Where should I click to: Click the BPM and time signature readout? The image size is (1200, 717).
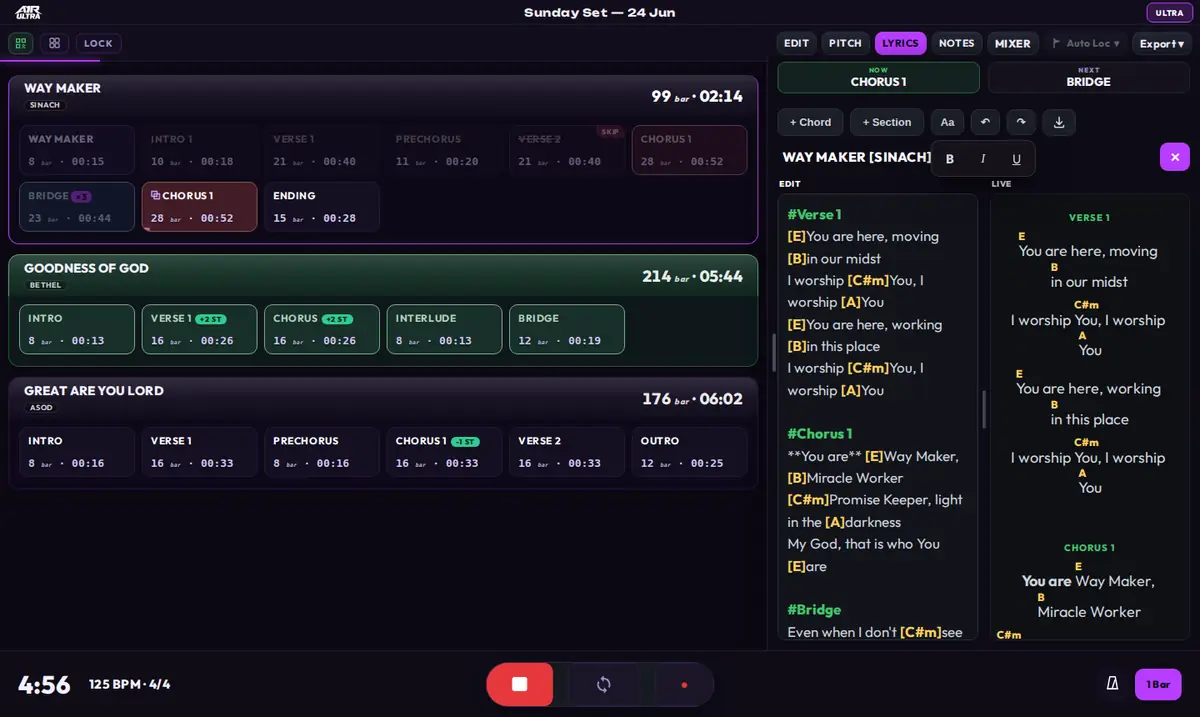pyautogui.click(x=129, y=685)
